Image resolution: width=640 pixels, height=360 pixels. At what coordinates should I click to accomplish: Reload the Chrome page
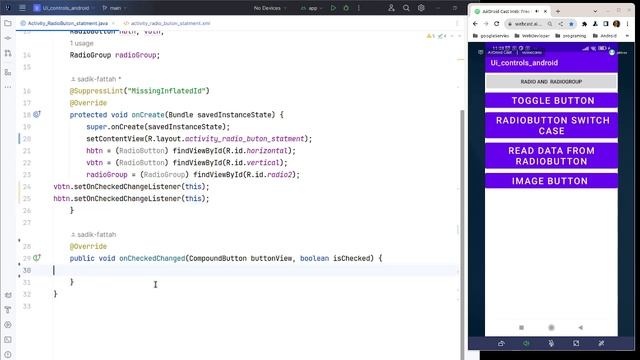coord(497,24)
